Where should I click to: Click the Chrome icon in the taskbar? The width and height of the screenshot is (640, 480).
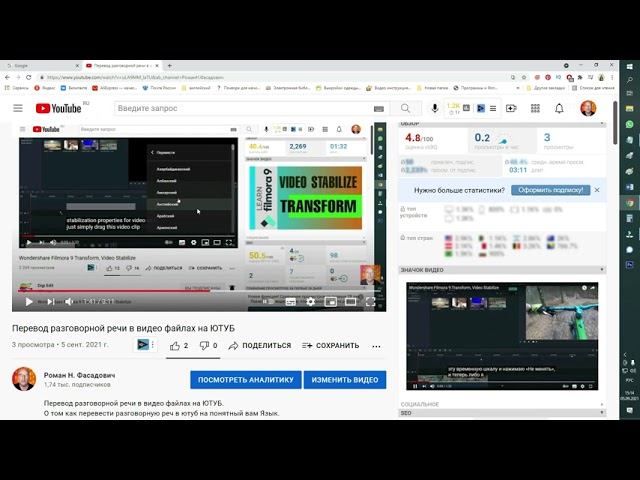point(630,202)
